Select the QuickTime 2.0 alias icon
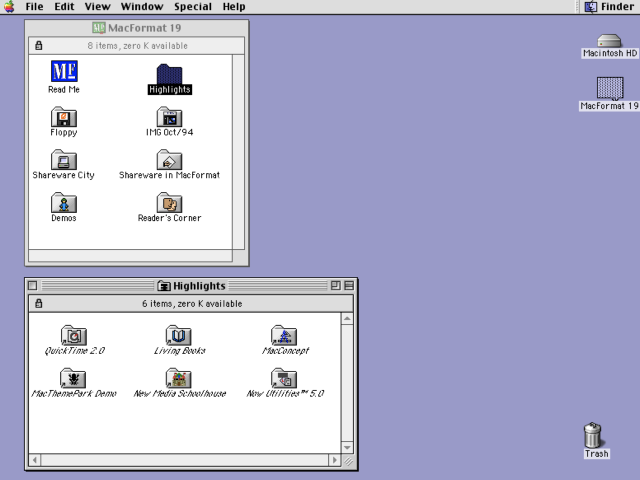This screenshot has height=480, width=640. (74, 335)
